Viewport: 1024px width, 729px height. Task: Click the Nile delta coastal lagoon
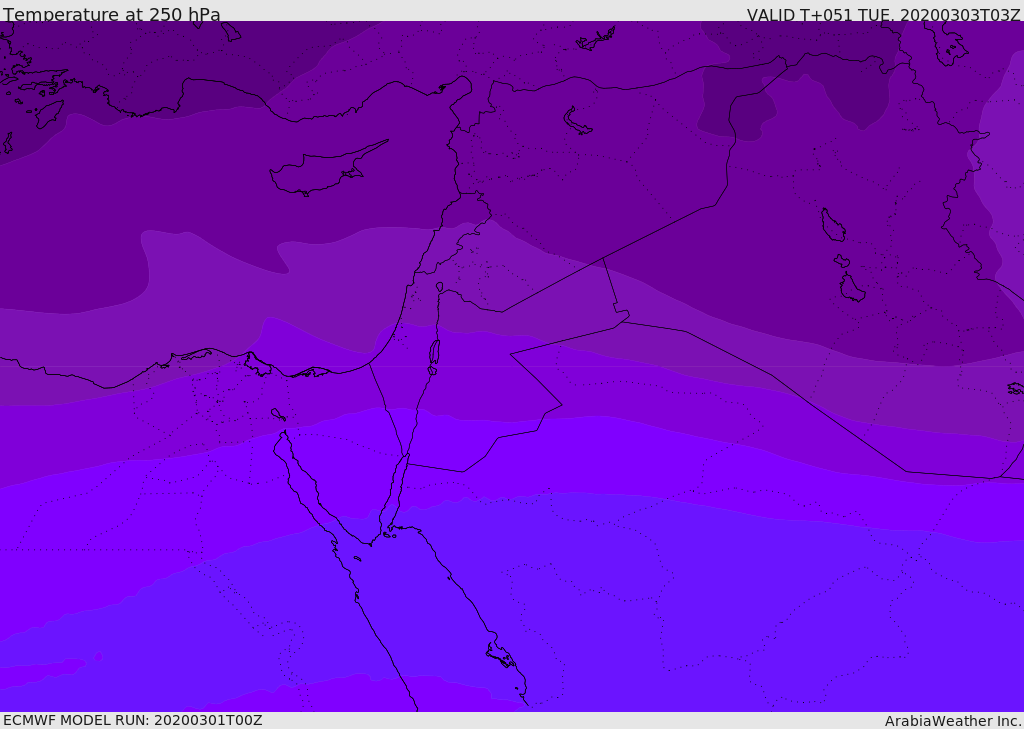258,364
